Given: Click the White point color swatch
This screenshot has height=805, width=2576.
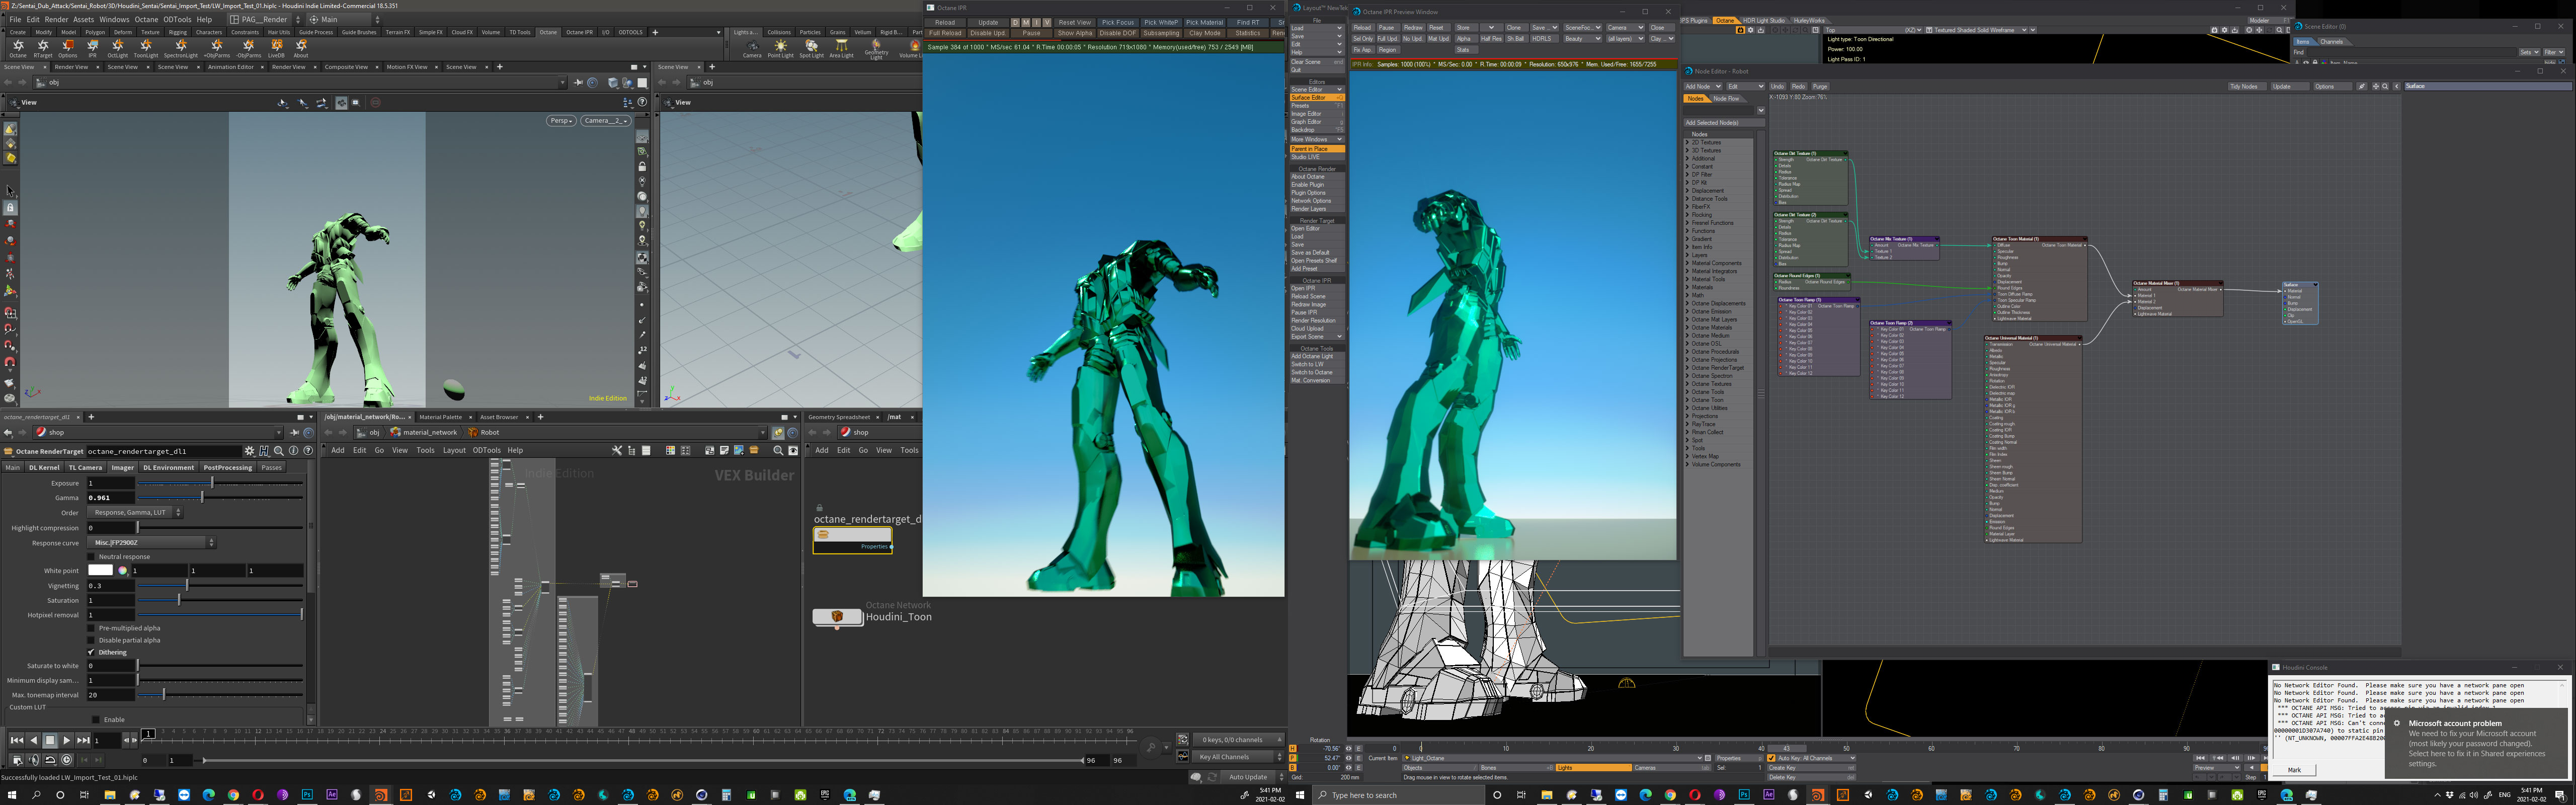Looking at the screenshot, I should (100, 570).
